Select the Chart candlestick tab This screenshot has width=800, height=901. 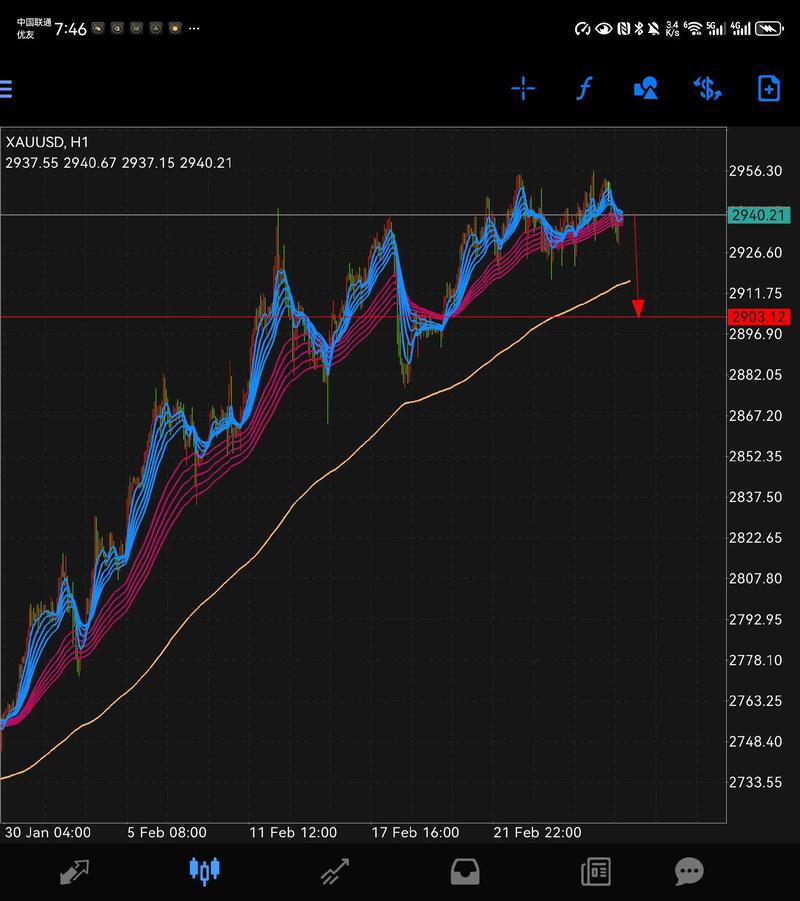coord(204,871)
